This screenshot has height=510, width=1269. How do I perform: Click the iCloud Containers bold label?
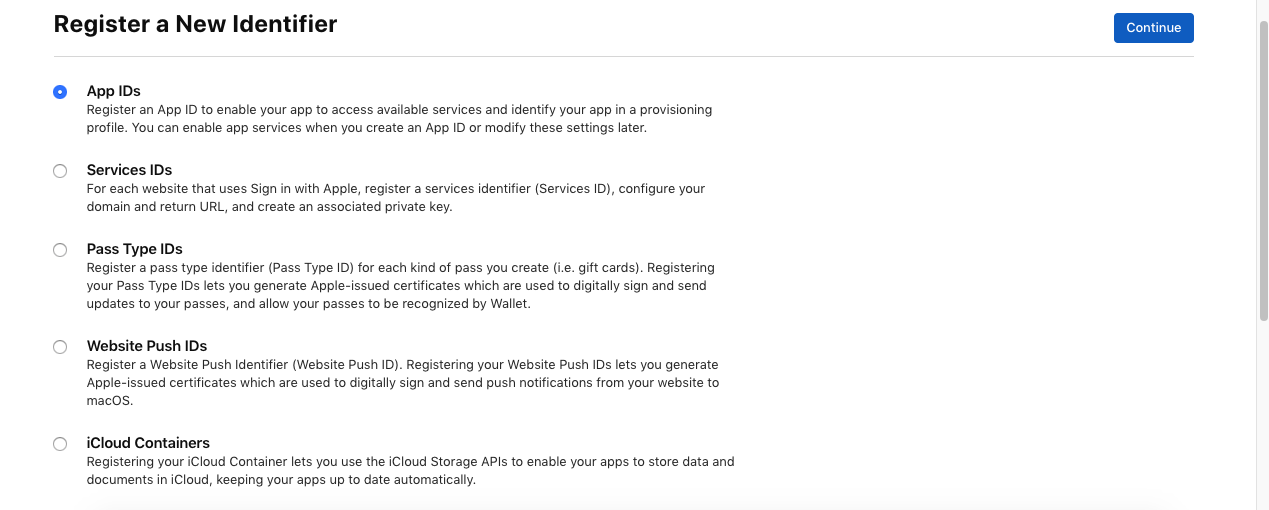click(149, 443)
